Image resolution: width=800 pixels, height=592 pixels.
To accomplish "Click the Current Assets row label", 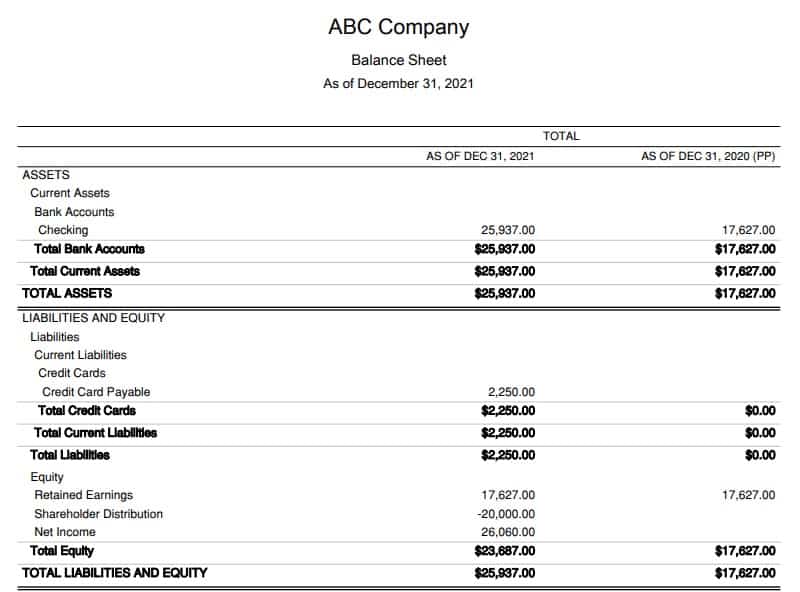I will (x=70, y=193).
